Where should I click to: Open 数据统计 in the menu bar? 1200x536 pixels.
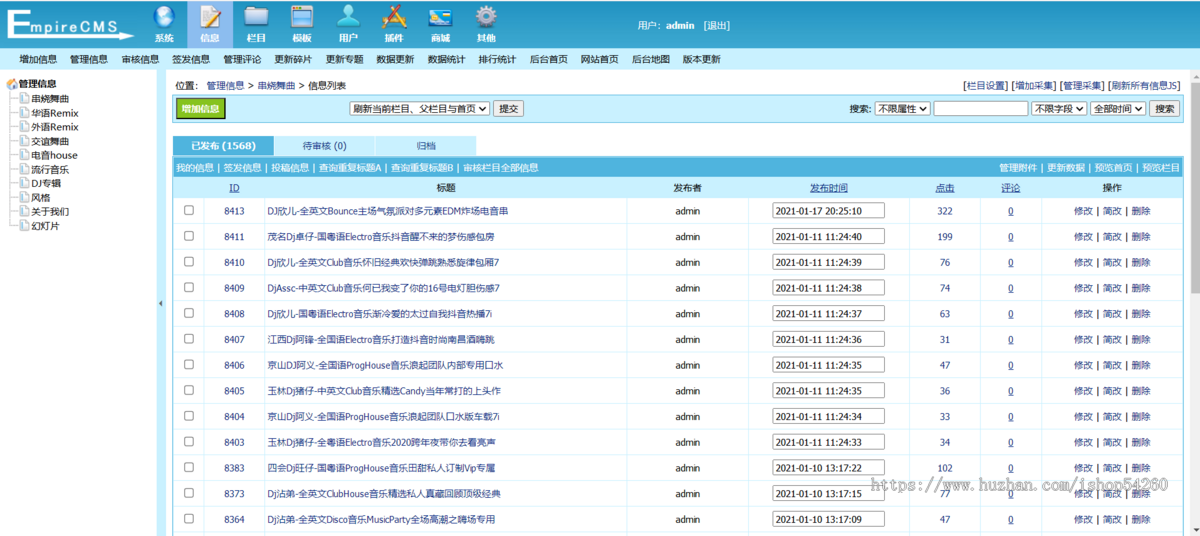[x=446, y=59]
